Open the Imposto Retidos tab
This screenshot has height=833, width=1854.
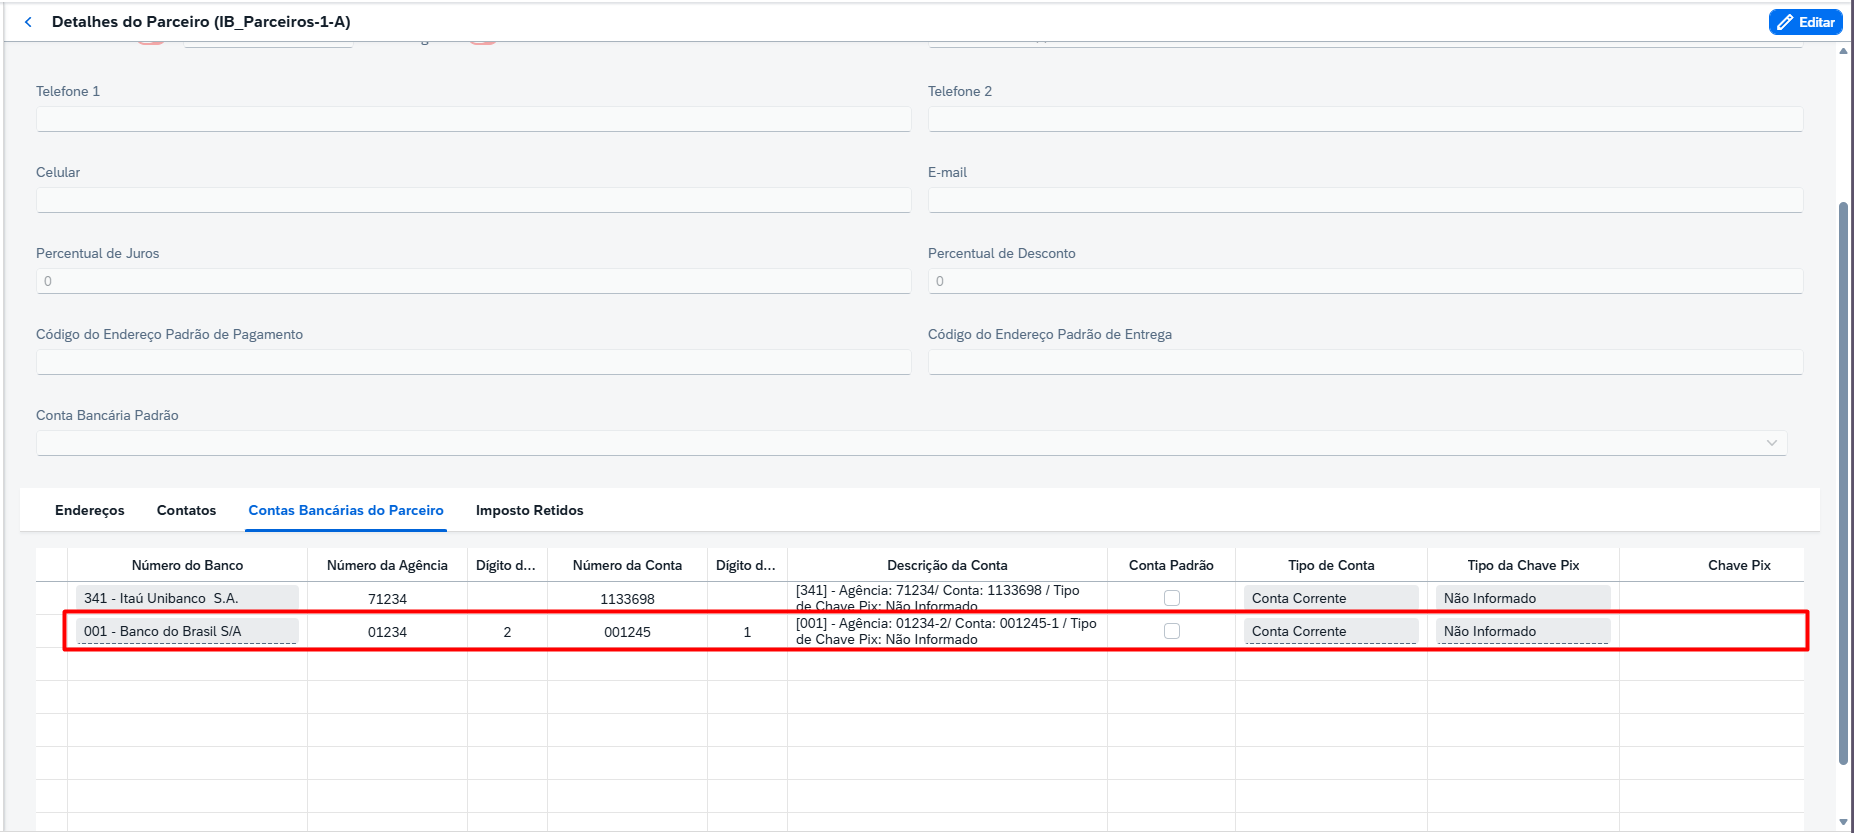coord(529,510)
